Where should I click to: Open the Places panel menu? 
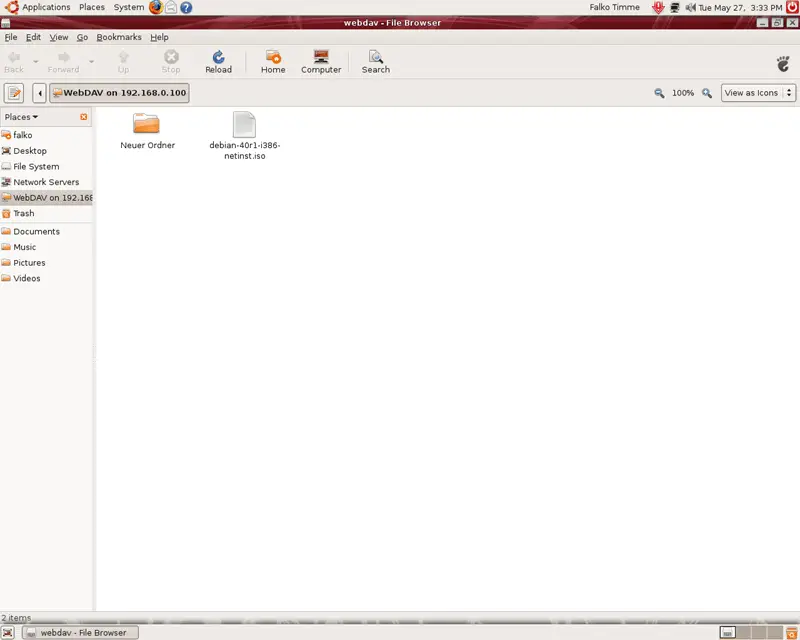[92, 7]
